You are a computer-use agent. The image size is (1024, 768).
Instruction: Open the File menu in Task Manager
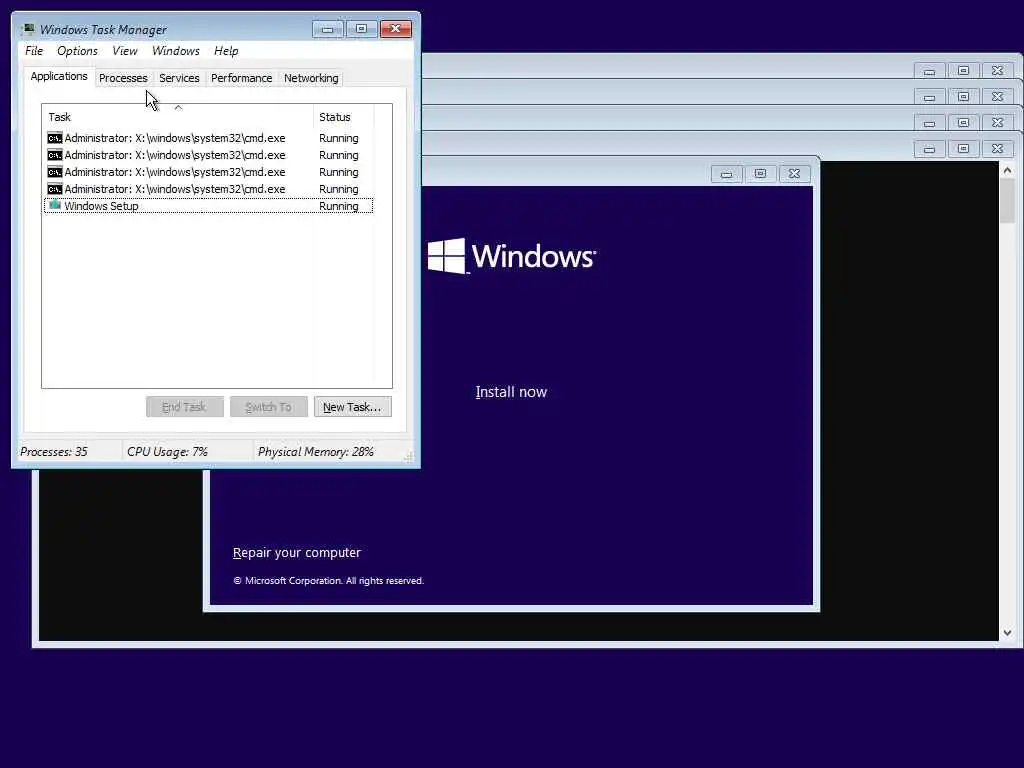point(34,51)
